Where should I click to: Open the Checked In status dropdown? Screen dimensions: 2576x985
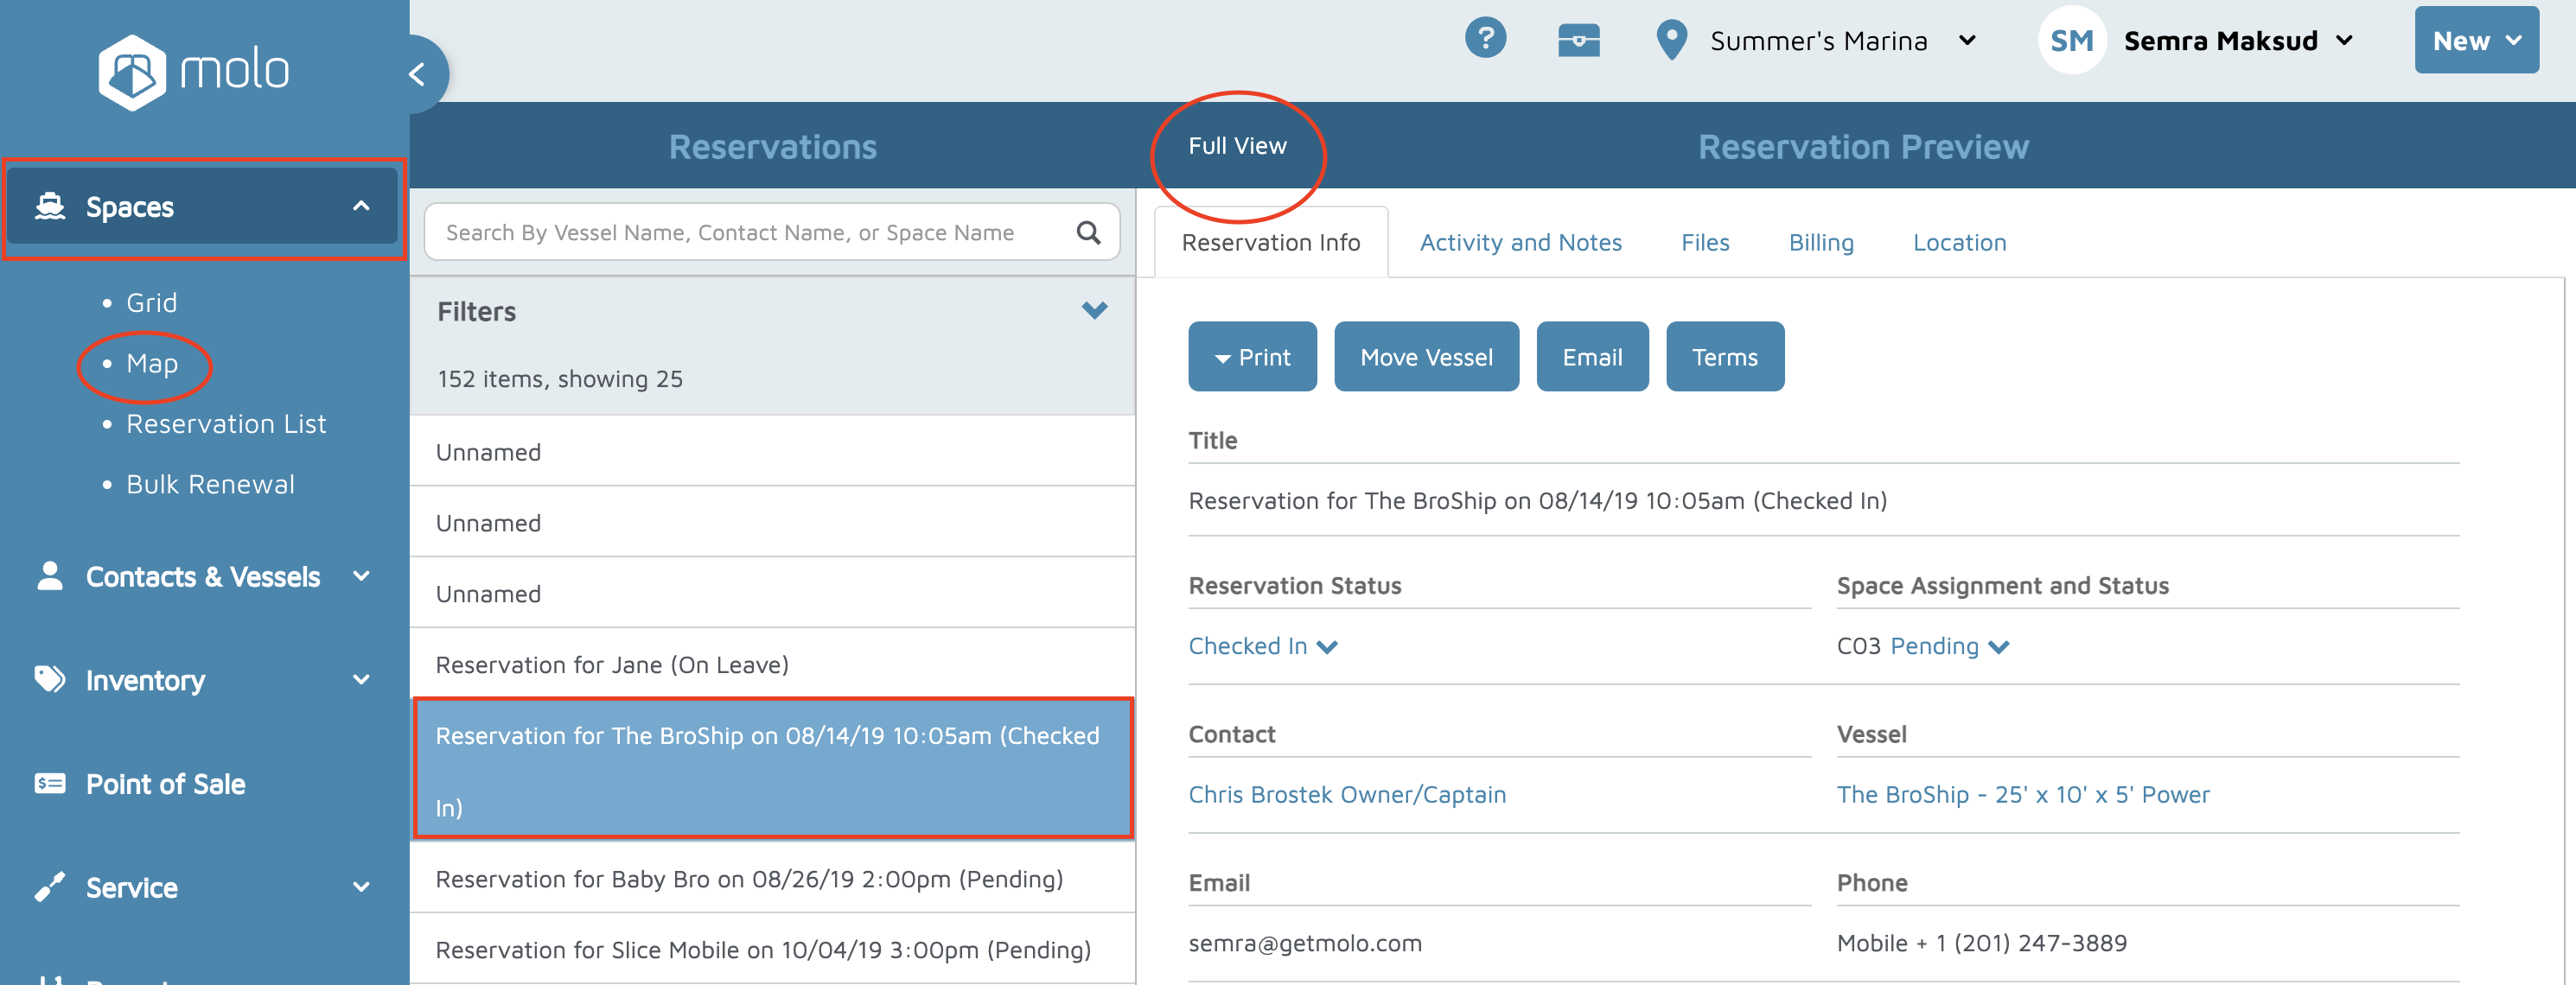(1262, 647)
